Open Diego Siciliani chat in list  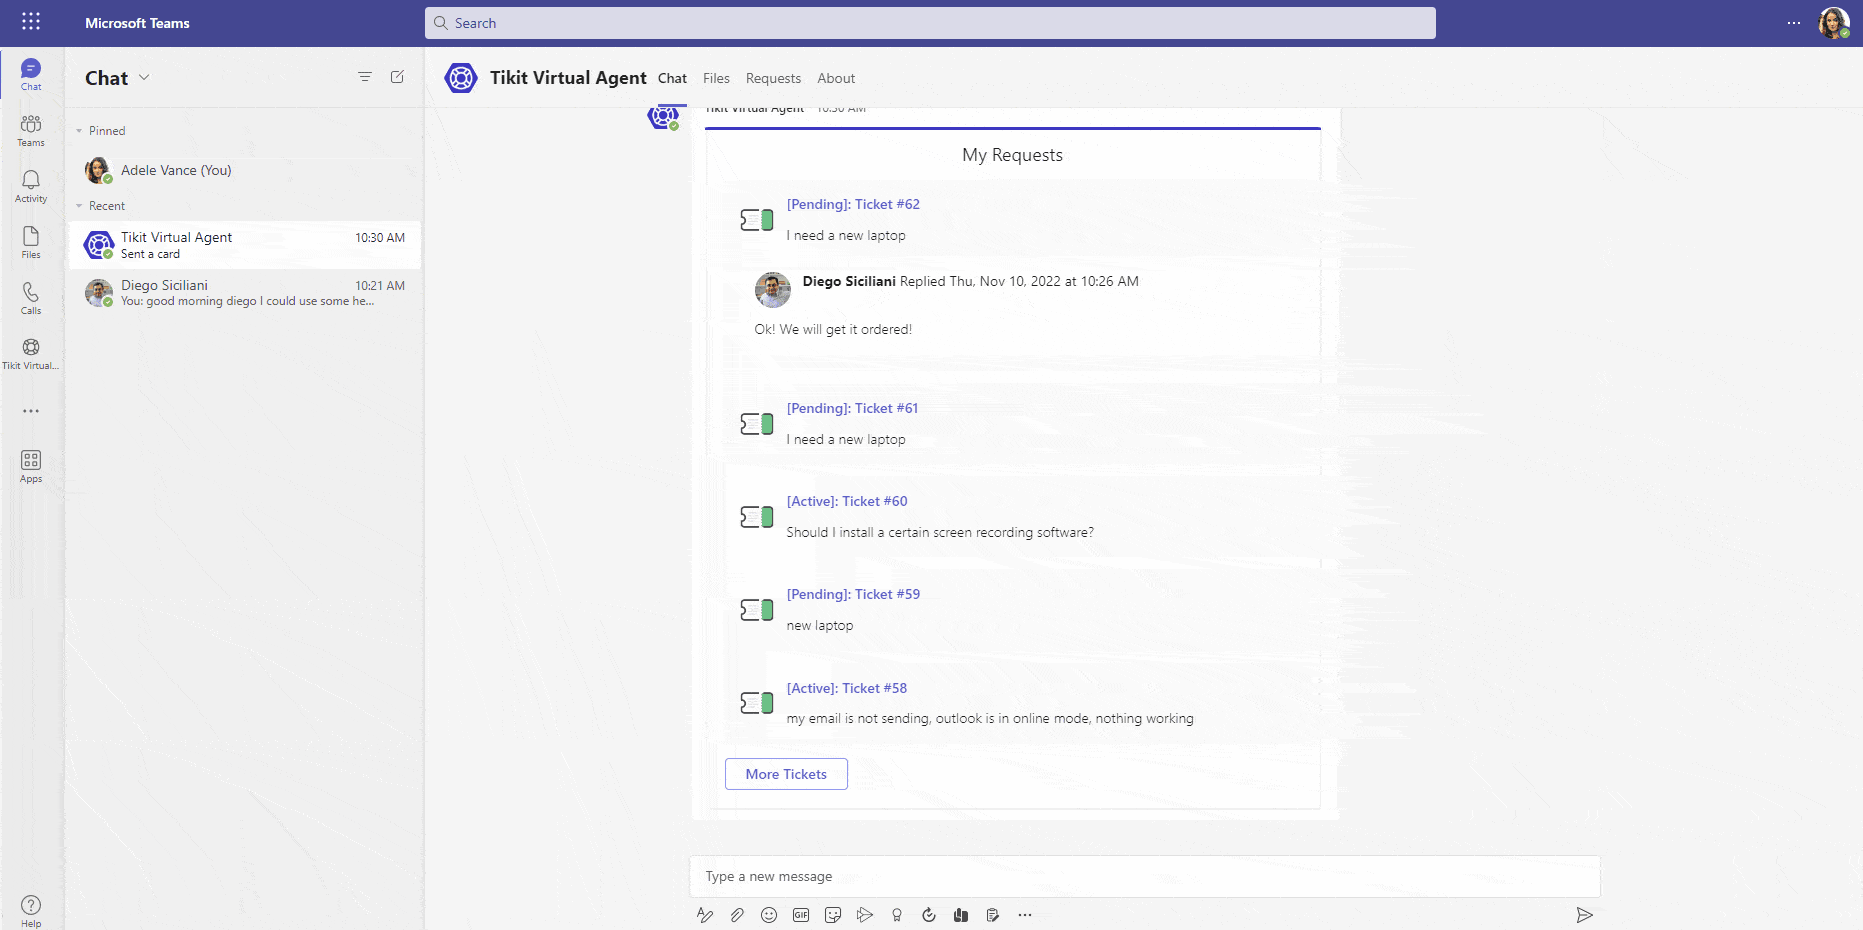(244, 293)
